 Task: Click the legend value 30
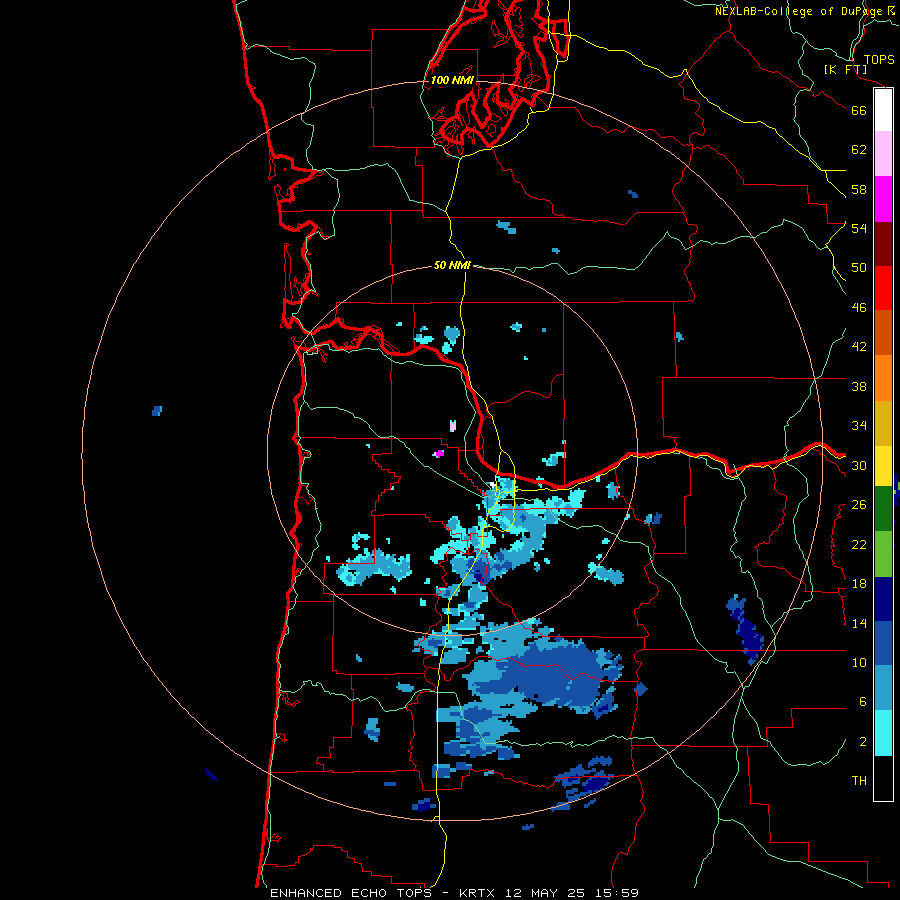tap(859, 465)
